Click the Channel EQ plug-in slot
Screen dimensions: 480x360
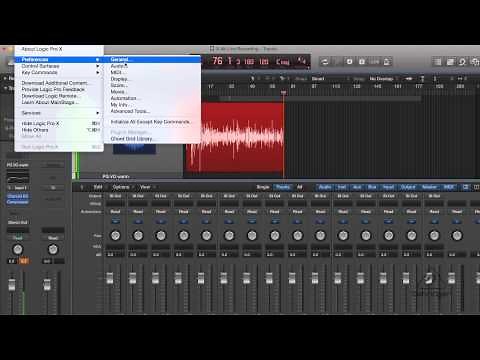coord(18,196)
